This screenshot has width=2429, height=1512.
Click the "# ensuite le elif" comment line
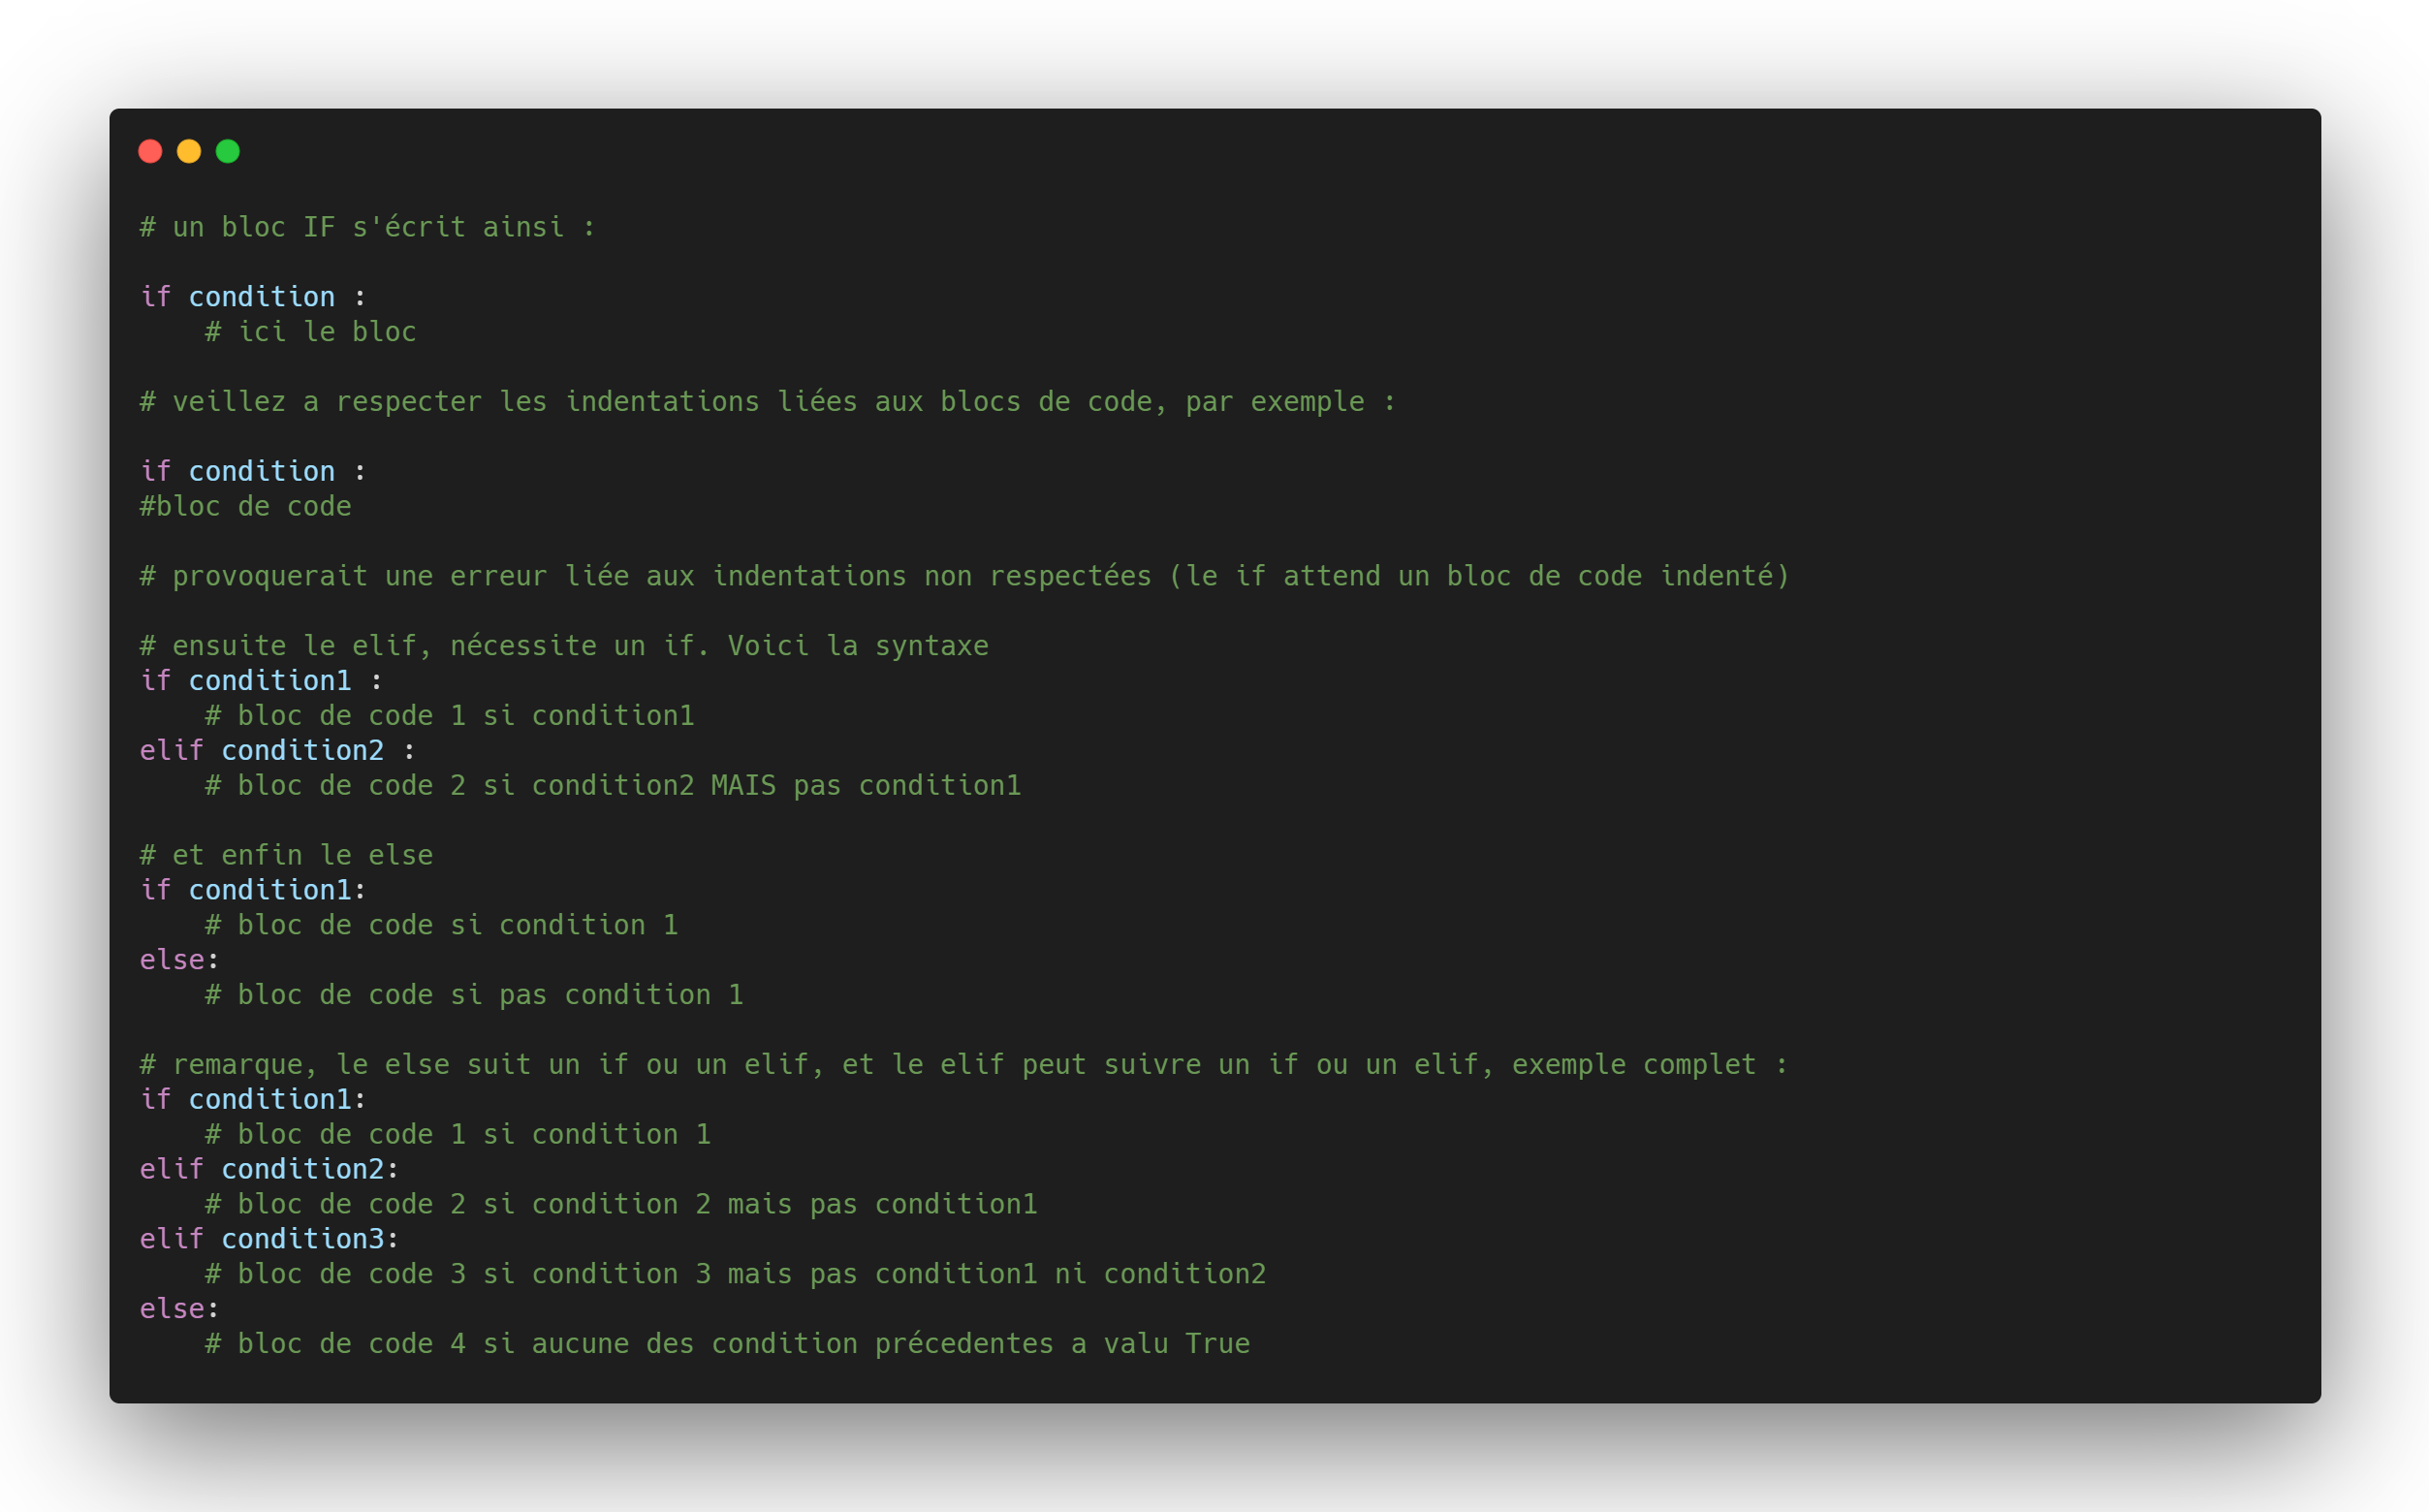click(564, 646)
